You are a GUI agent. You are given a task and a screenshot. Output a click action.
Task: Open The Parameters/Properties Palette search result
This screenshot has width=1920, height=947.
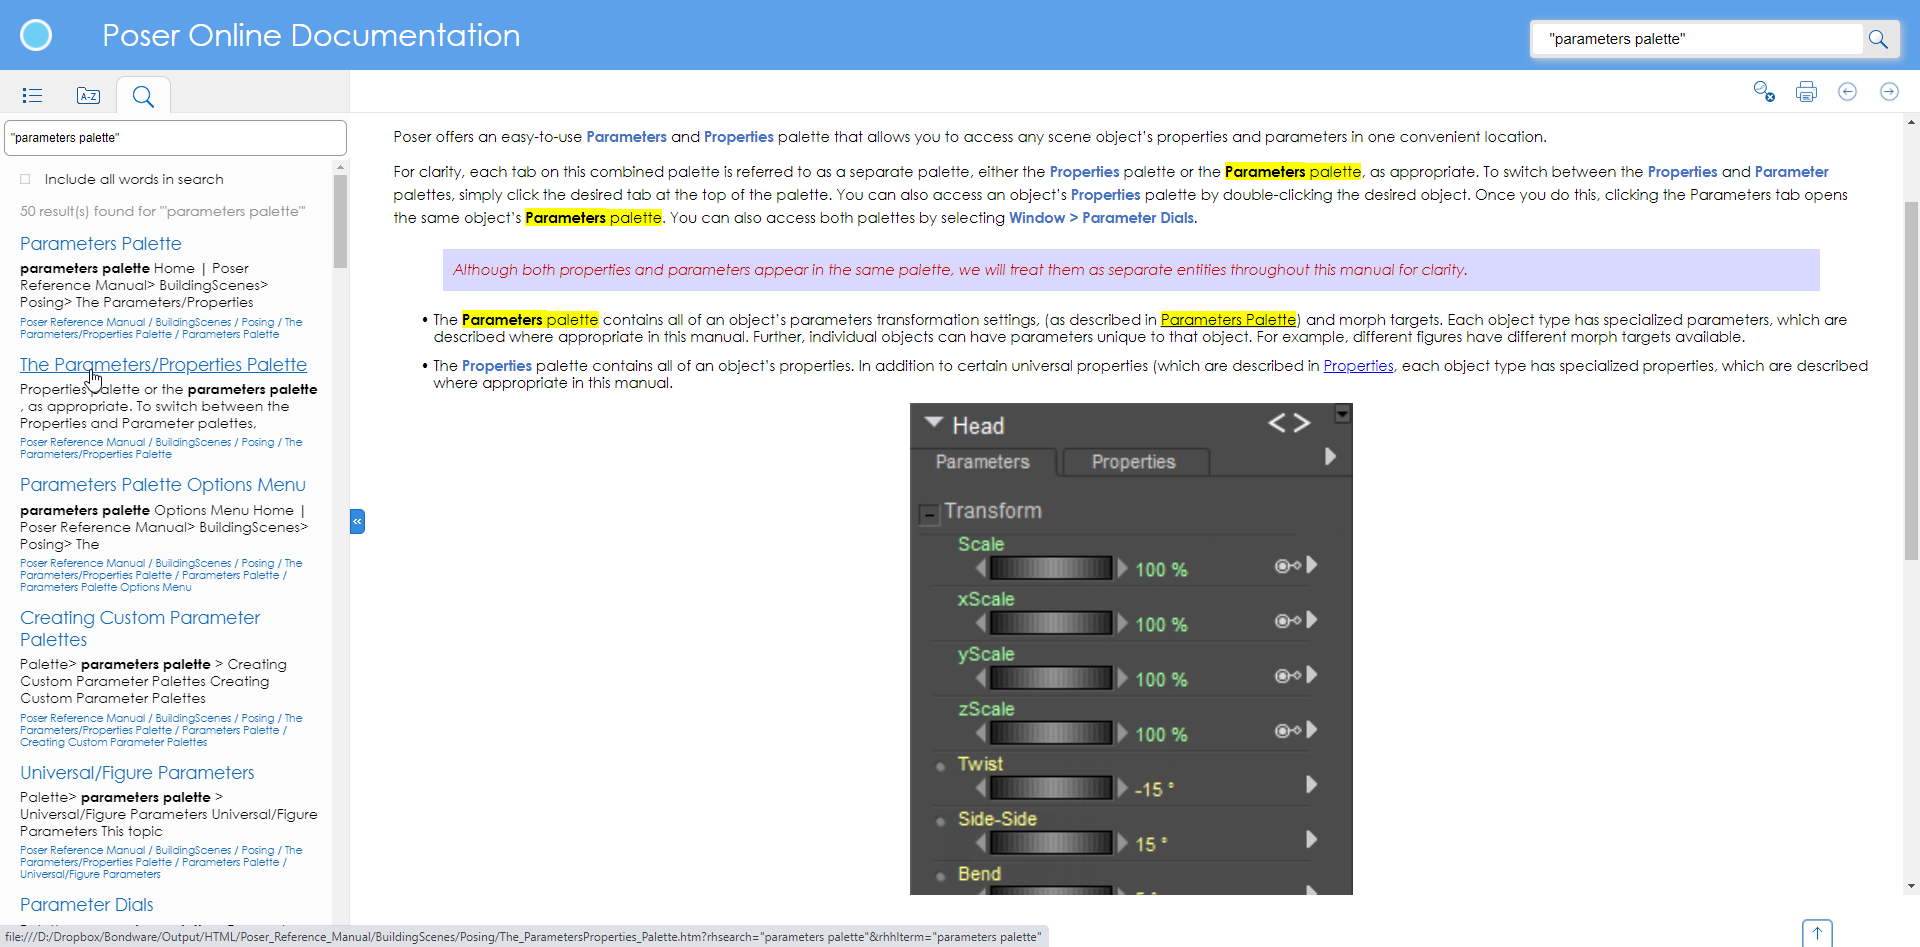(x=163, y=365)
